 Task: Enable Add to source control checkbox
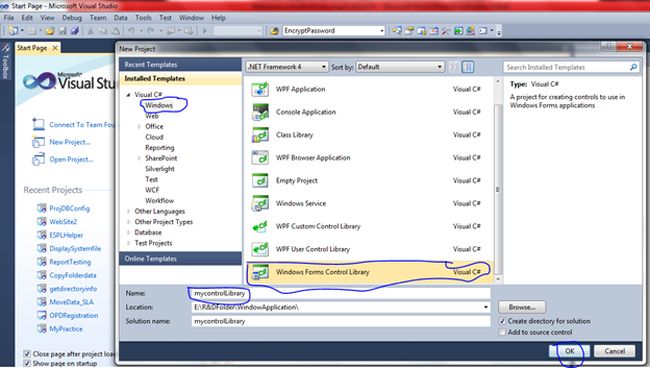tap(502, 332)
